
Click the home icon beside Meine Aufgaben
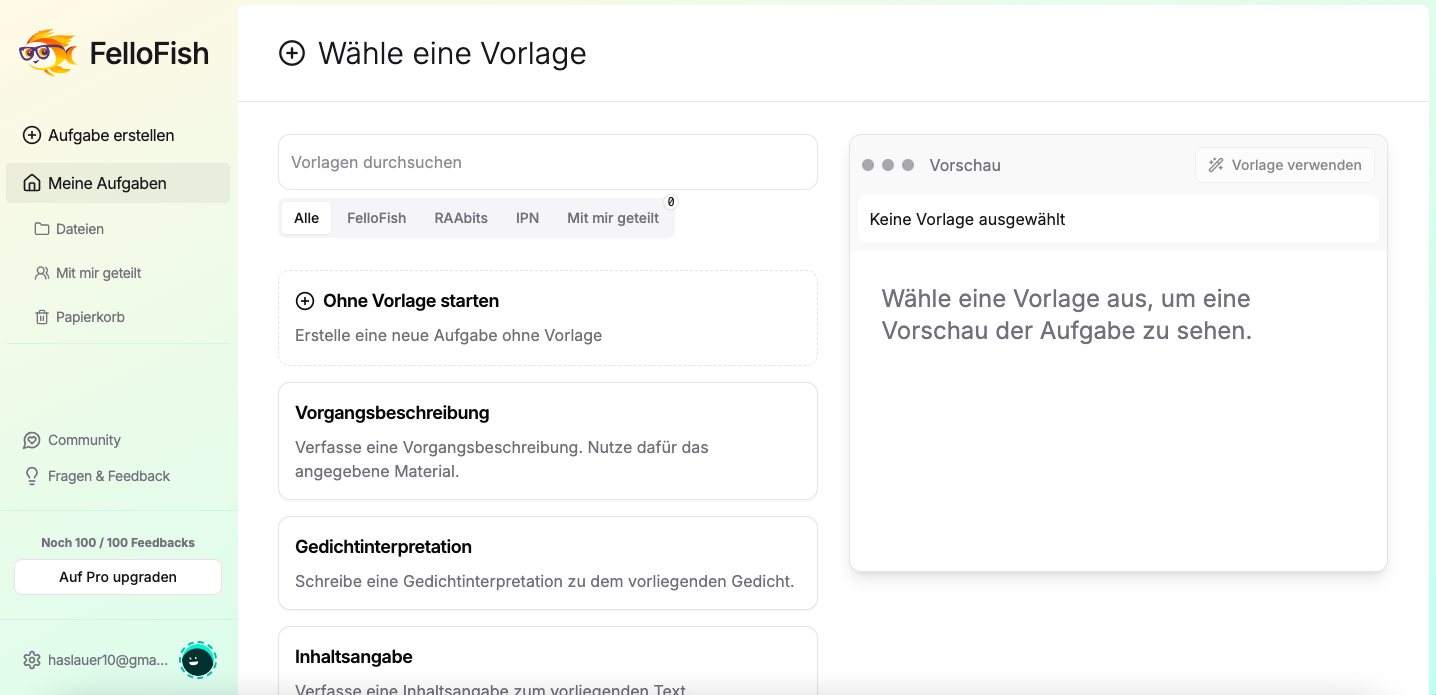pyautogui.click(x=32, y=183)
